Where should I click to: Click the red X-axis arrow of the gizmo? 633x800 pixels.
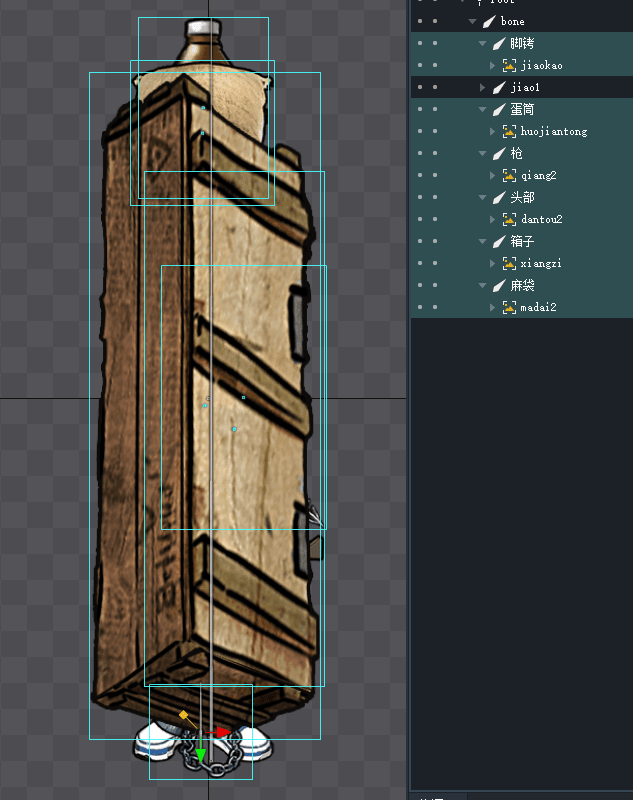tap(222, 732)
